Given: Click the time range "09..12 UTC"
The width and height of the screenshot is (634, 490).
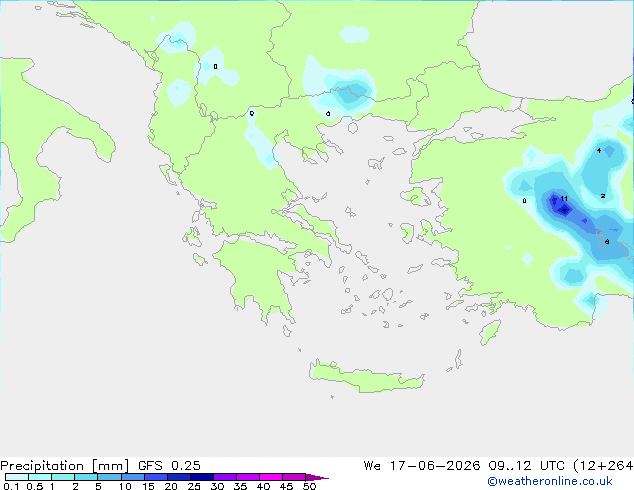Looking at the screenshot, I should 526,466.
